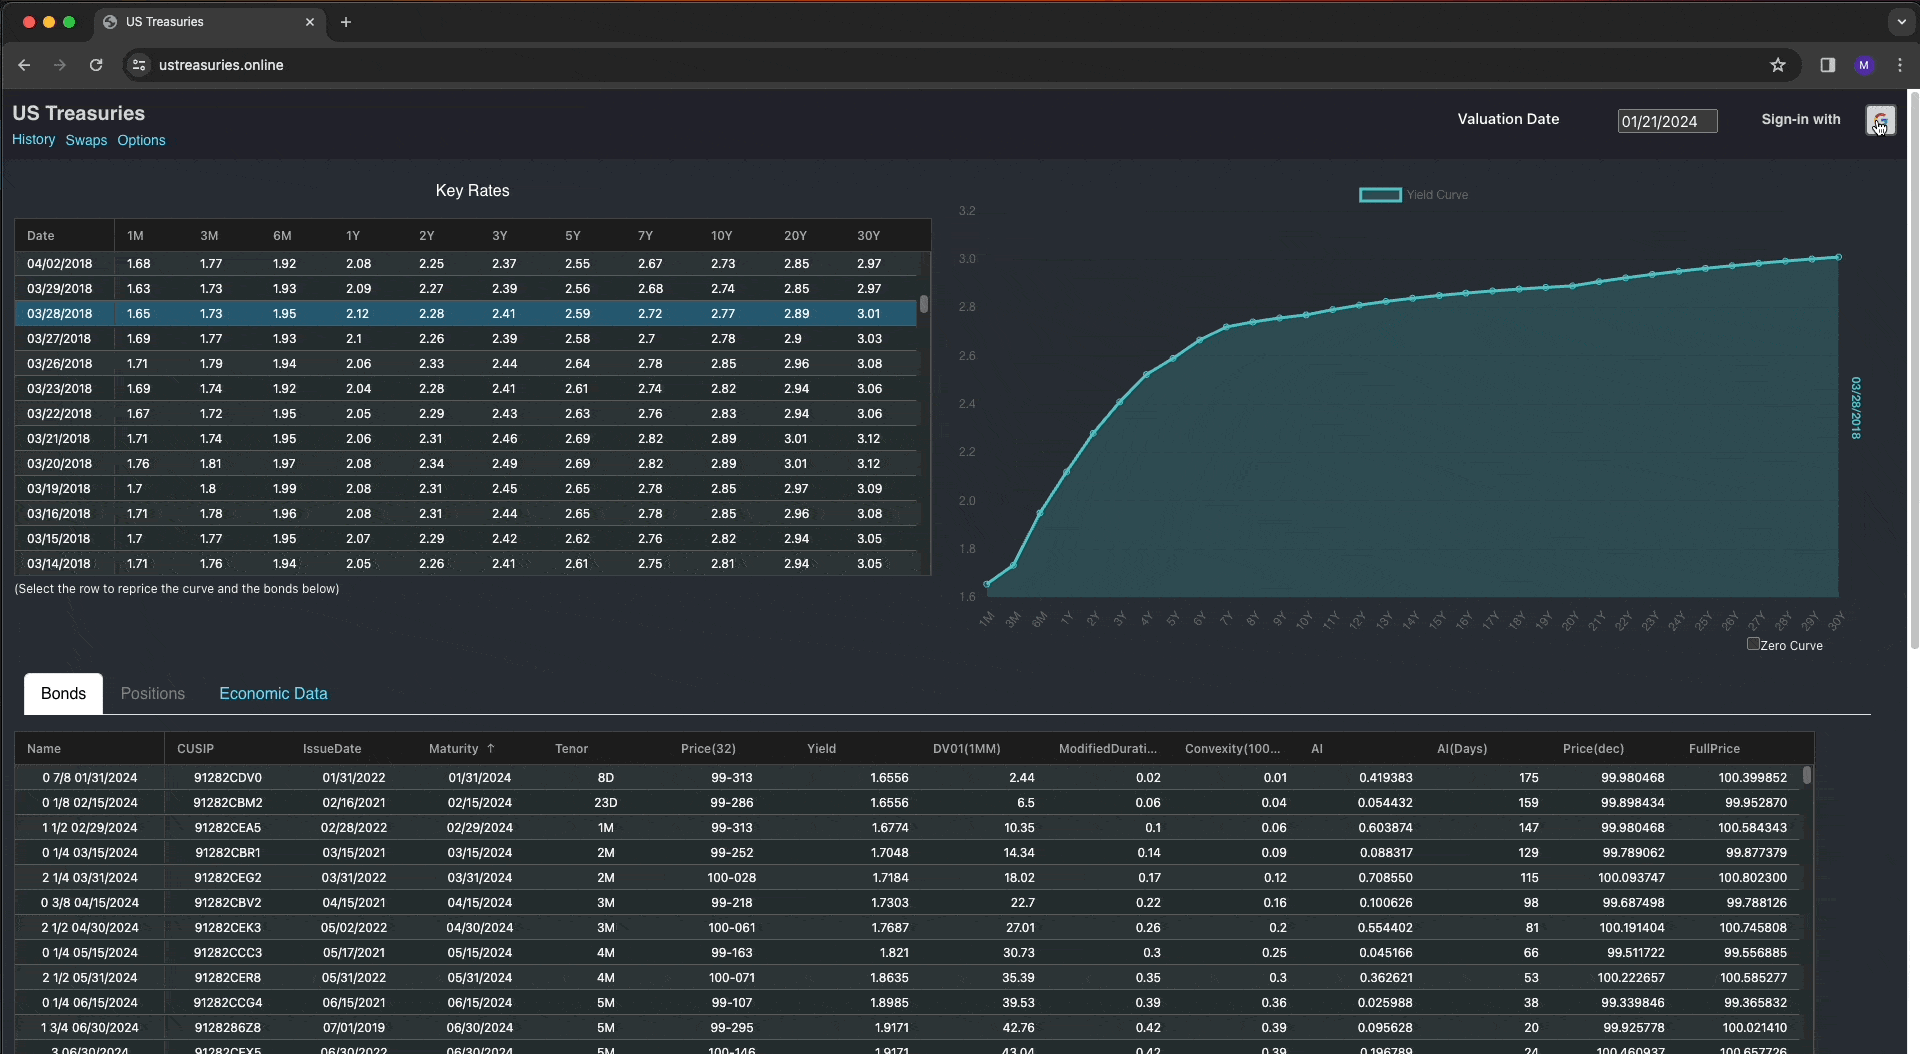This screenshot has width=1920, height=1054.
Task: Open the user profile avatar
Action: pos(1863,65)
